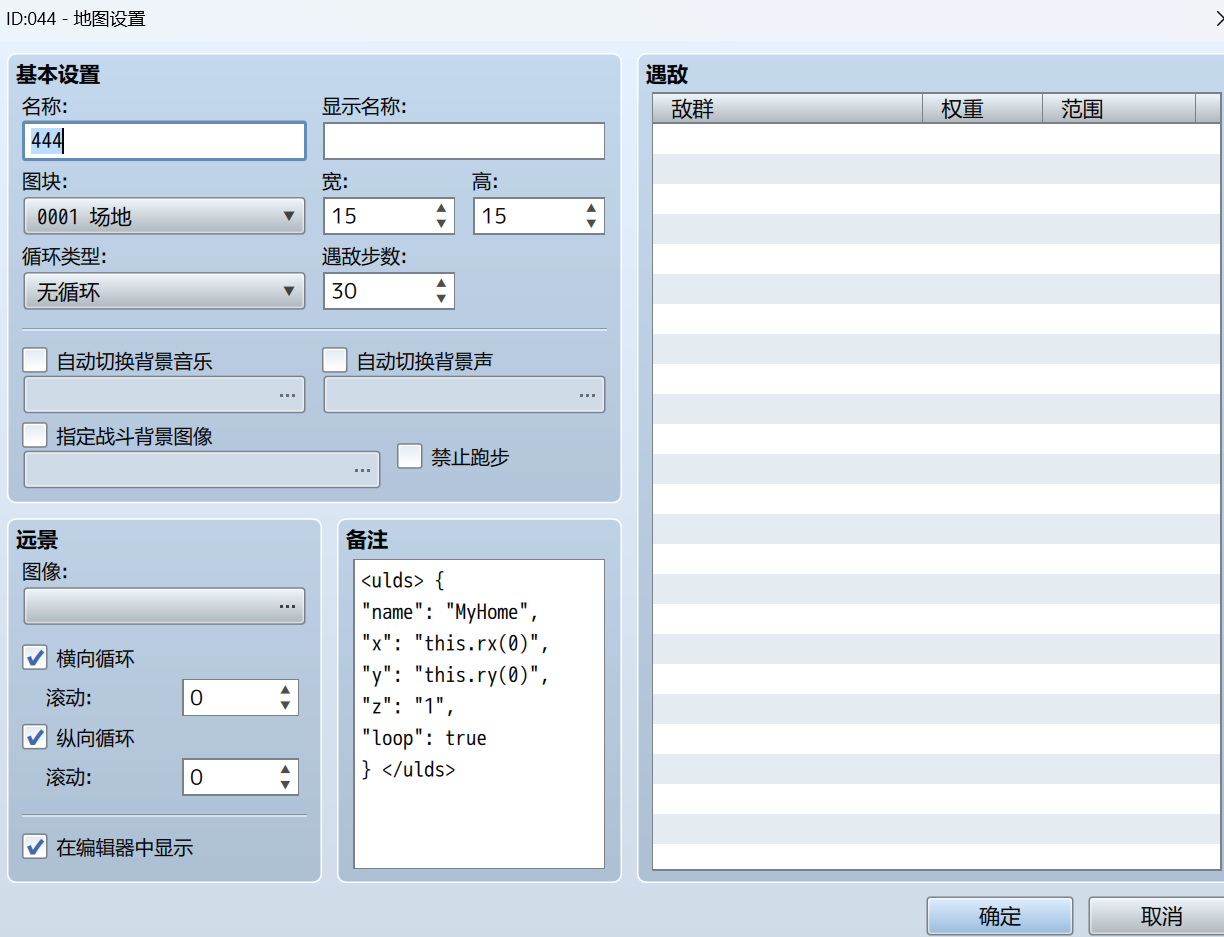Viewport: 1224px width, 937px height.
Task: Click inside the 备注 note text area
Action: click(x=479, y=714)
